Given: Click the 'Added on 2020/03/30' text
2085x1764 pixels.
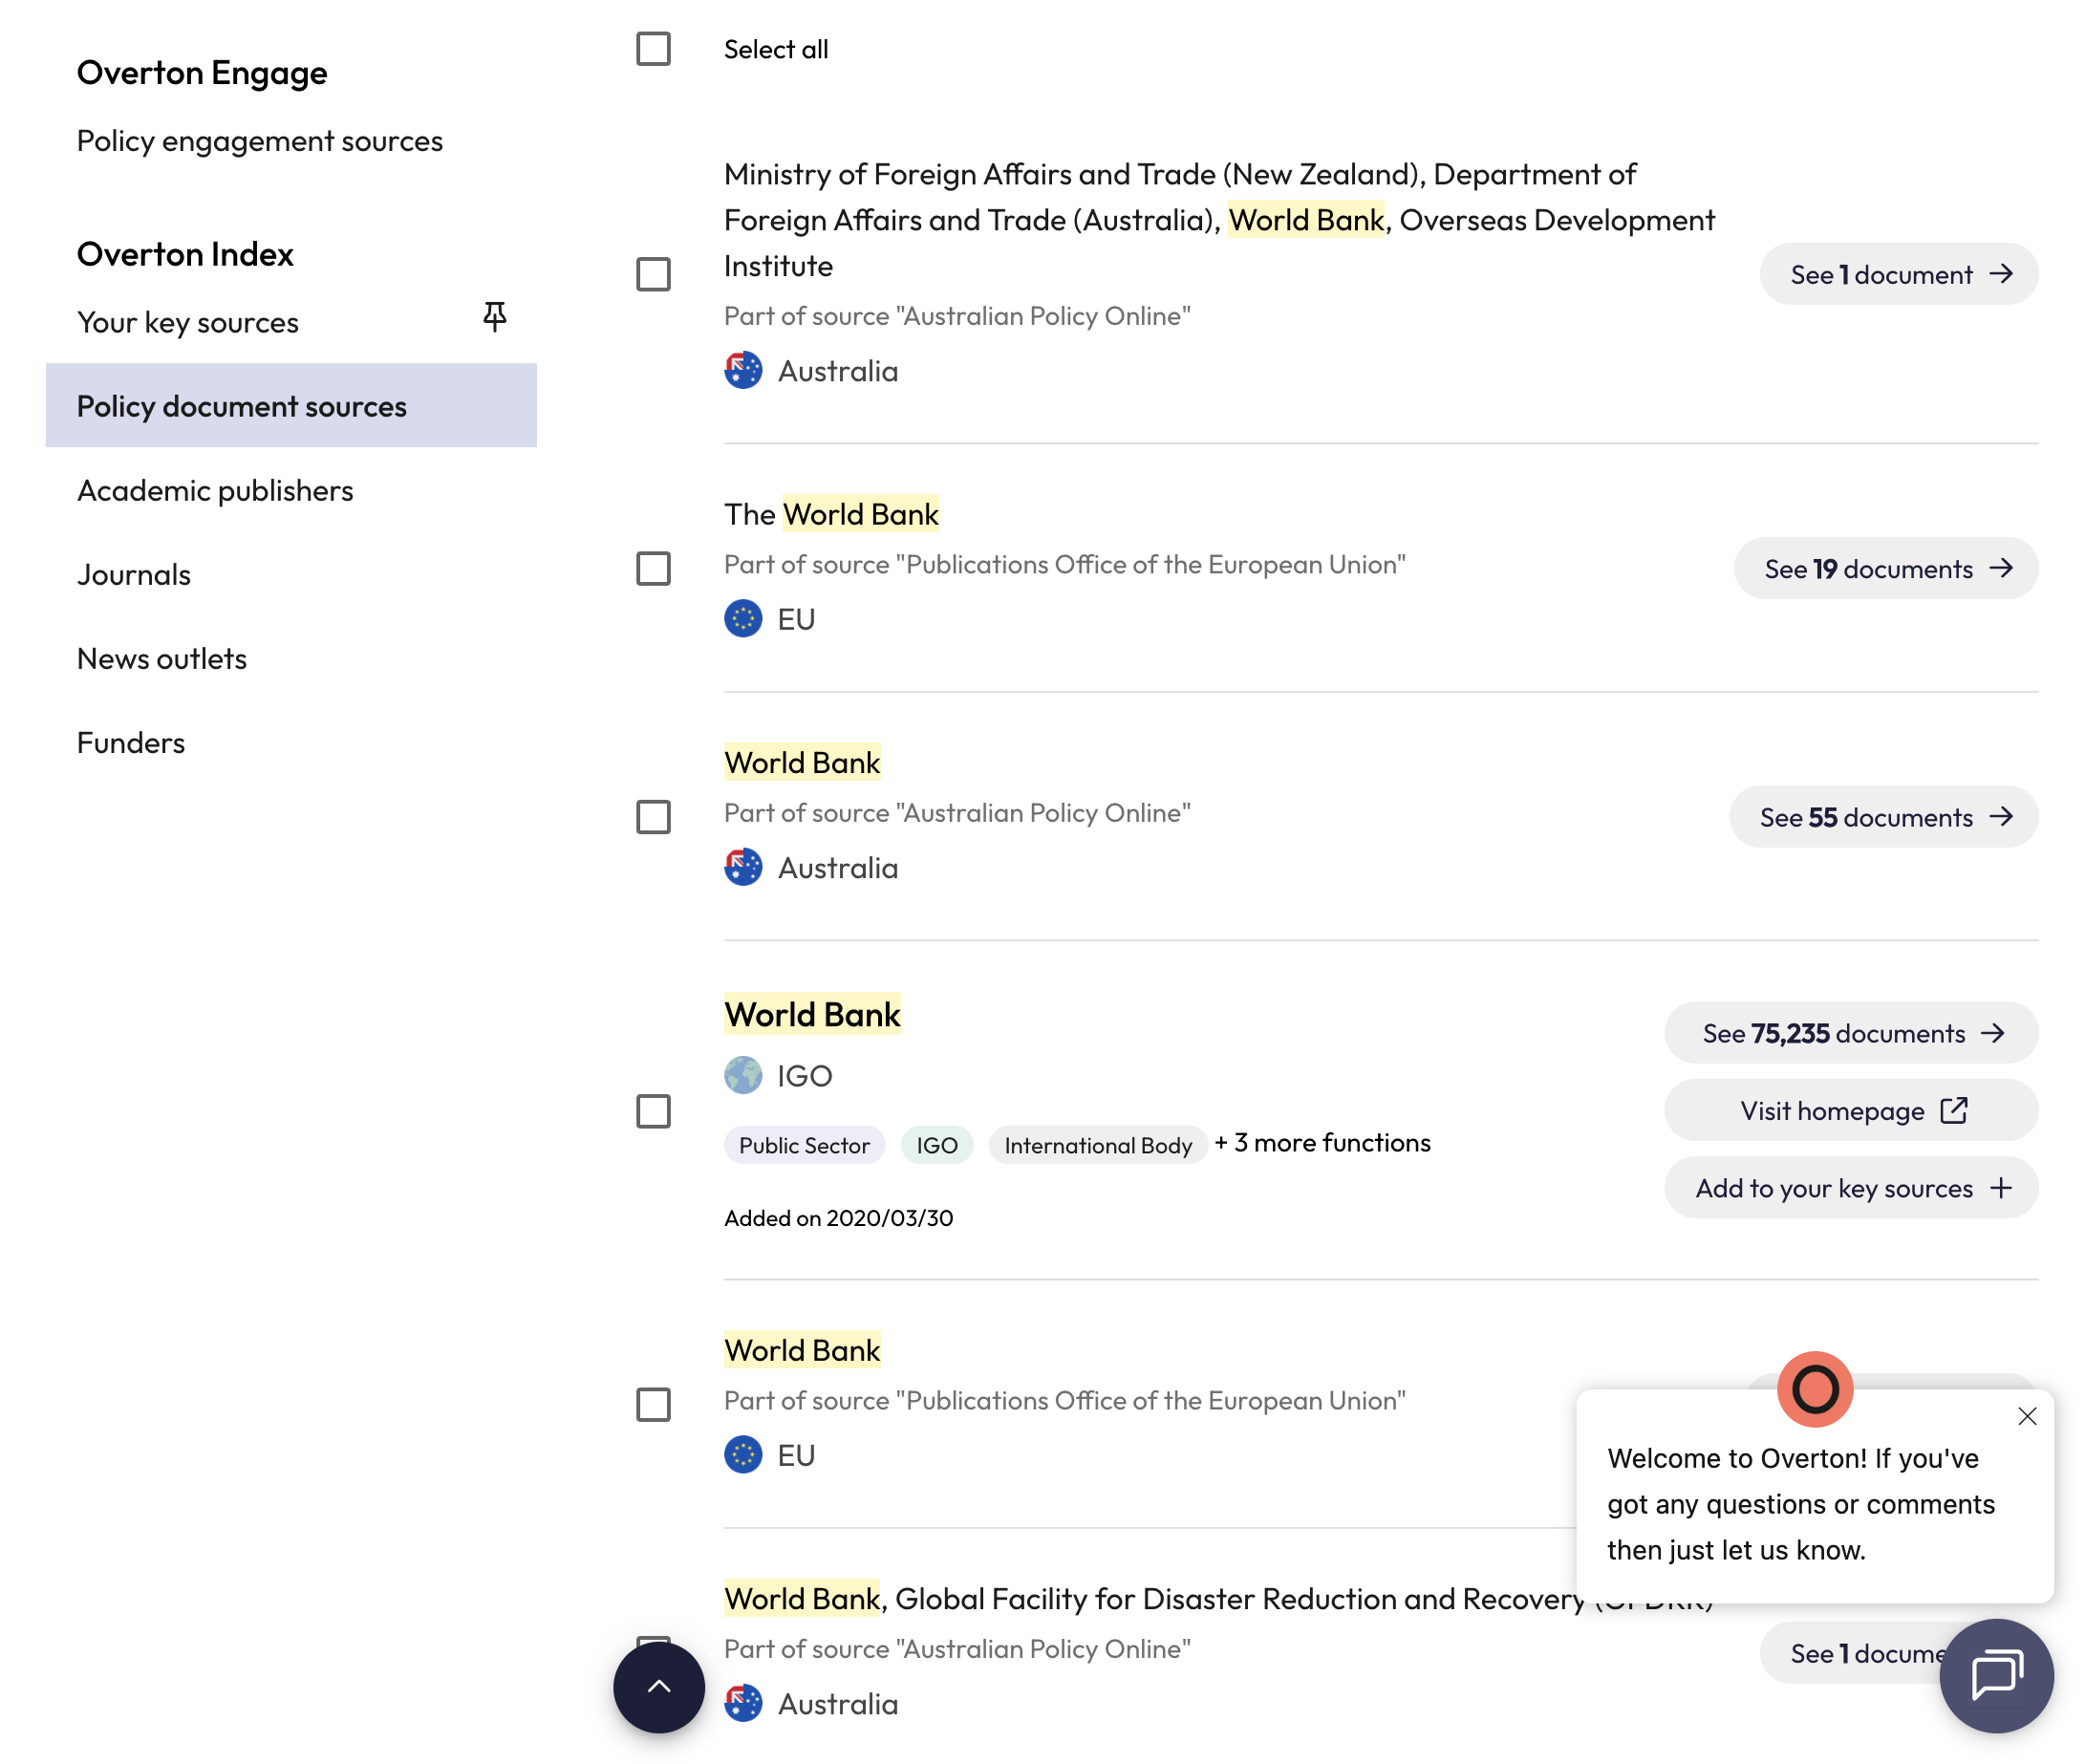Looking at the screenshot, I should 838,1218.
